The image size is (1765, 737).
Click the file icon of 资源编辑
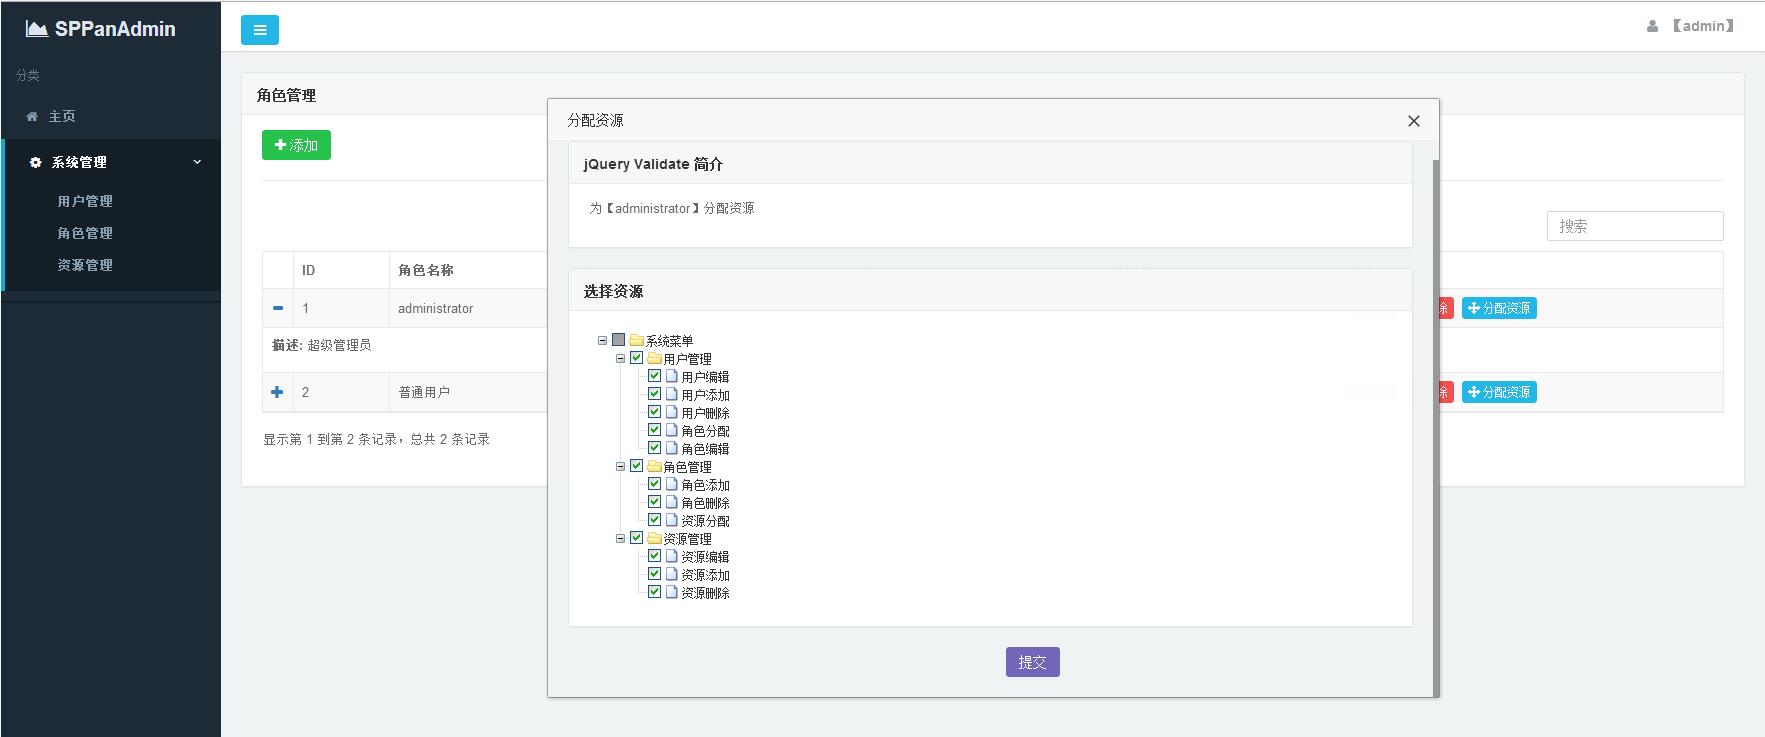point(672,556)
